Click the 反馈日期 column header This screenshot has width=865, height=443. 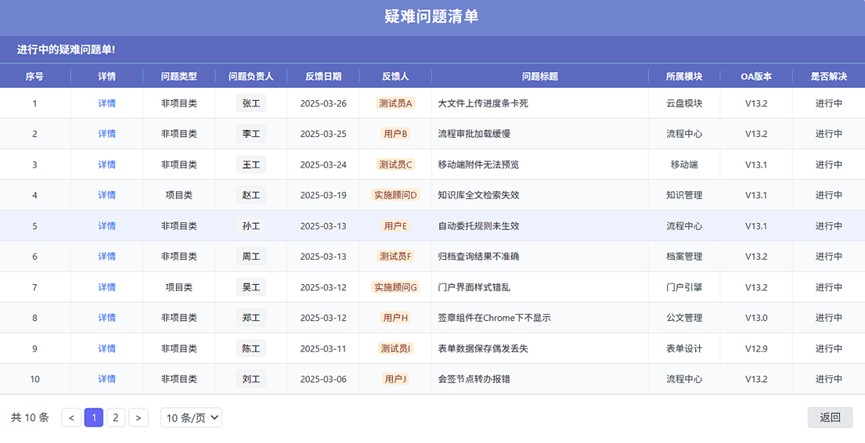click(x=323, y=76)
